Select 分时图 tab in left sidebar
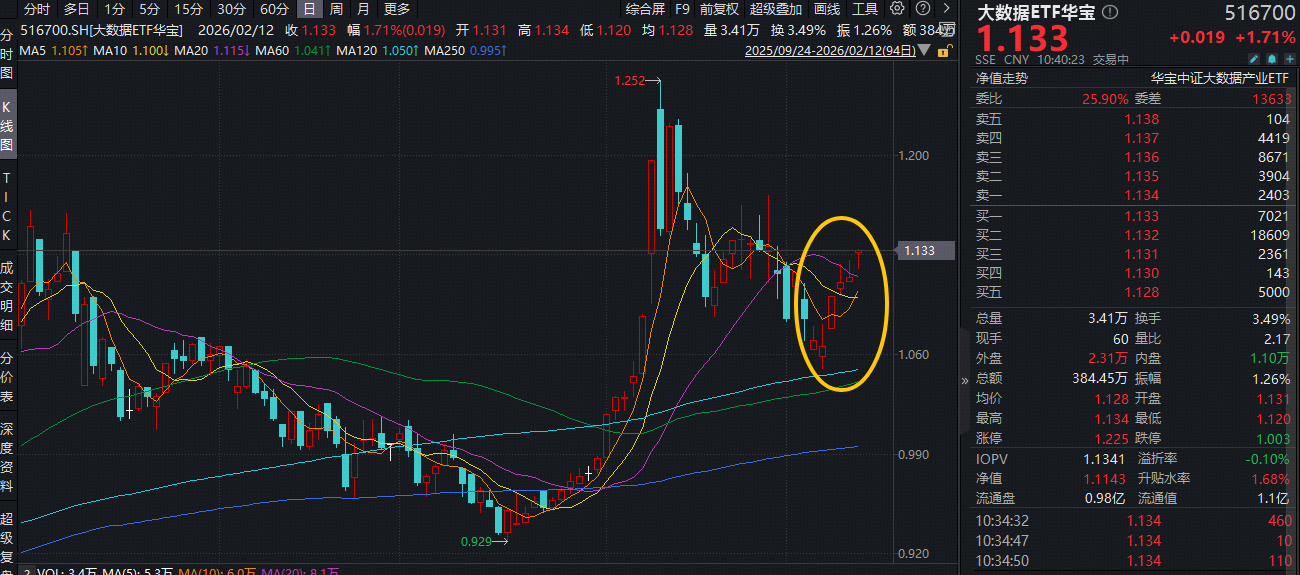 click(x=7, y=55)
